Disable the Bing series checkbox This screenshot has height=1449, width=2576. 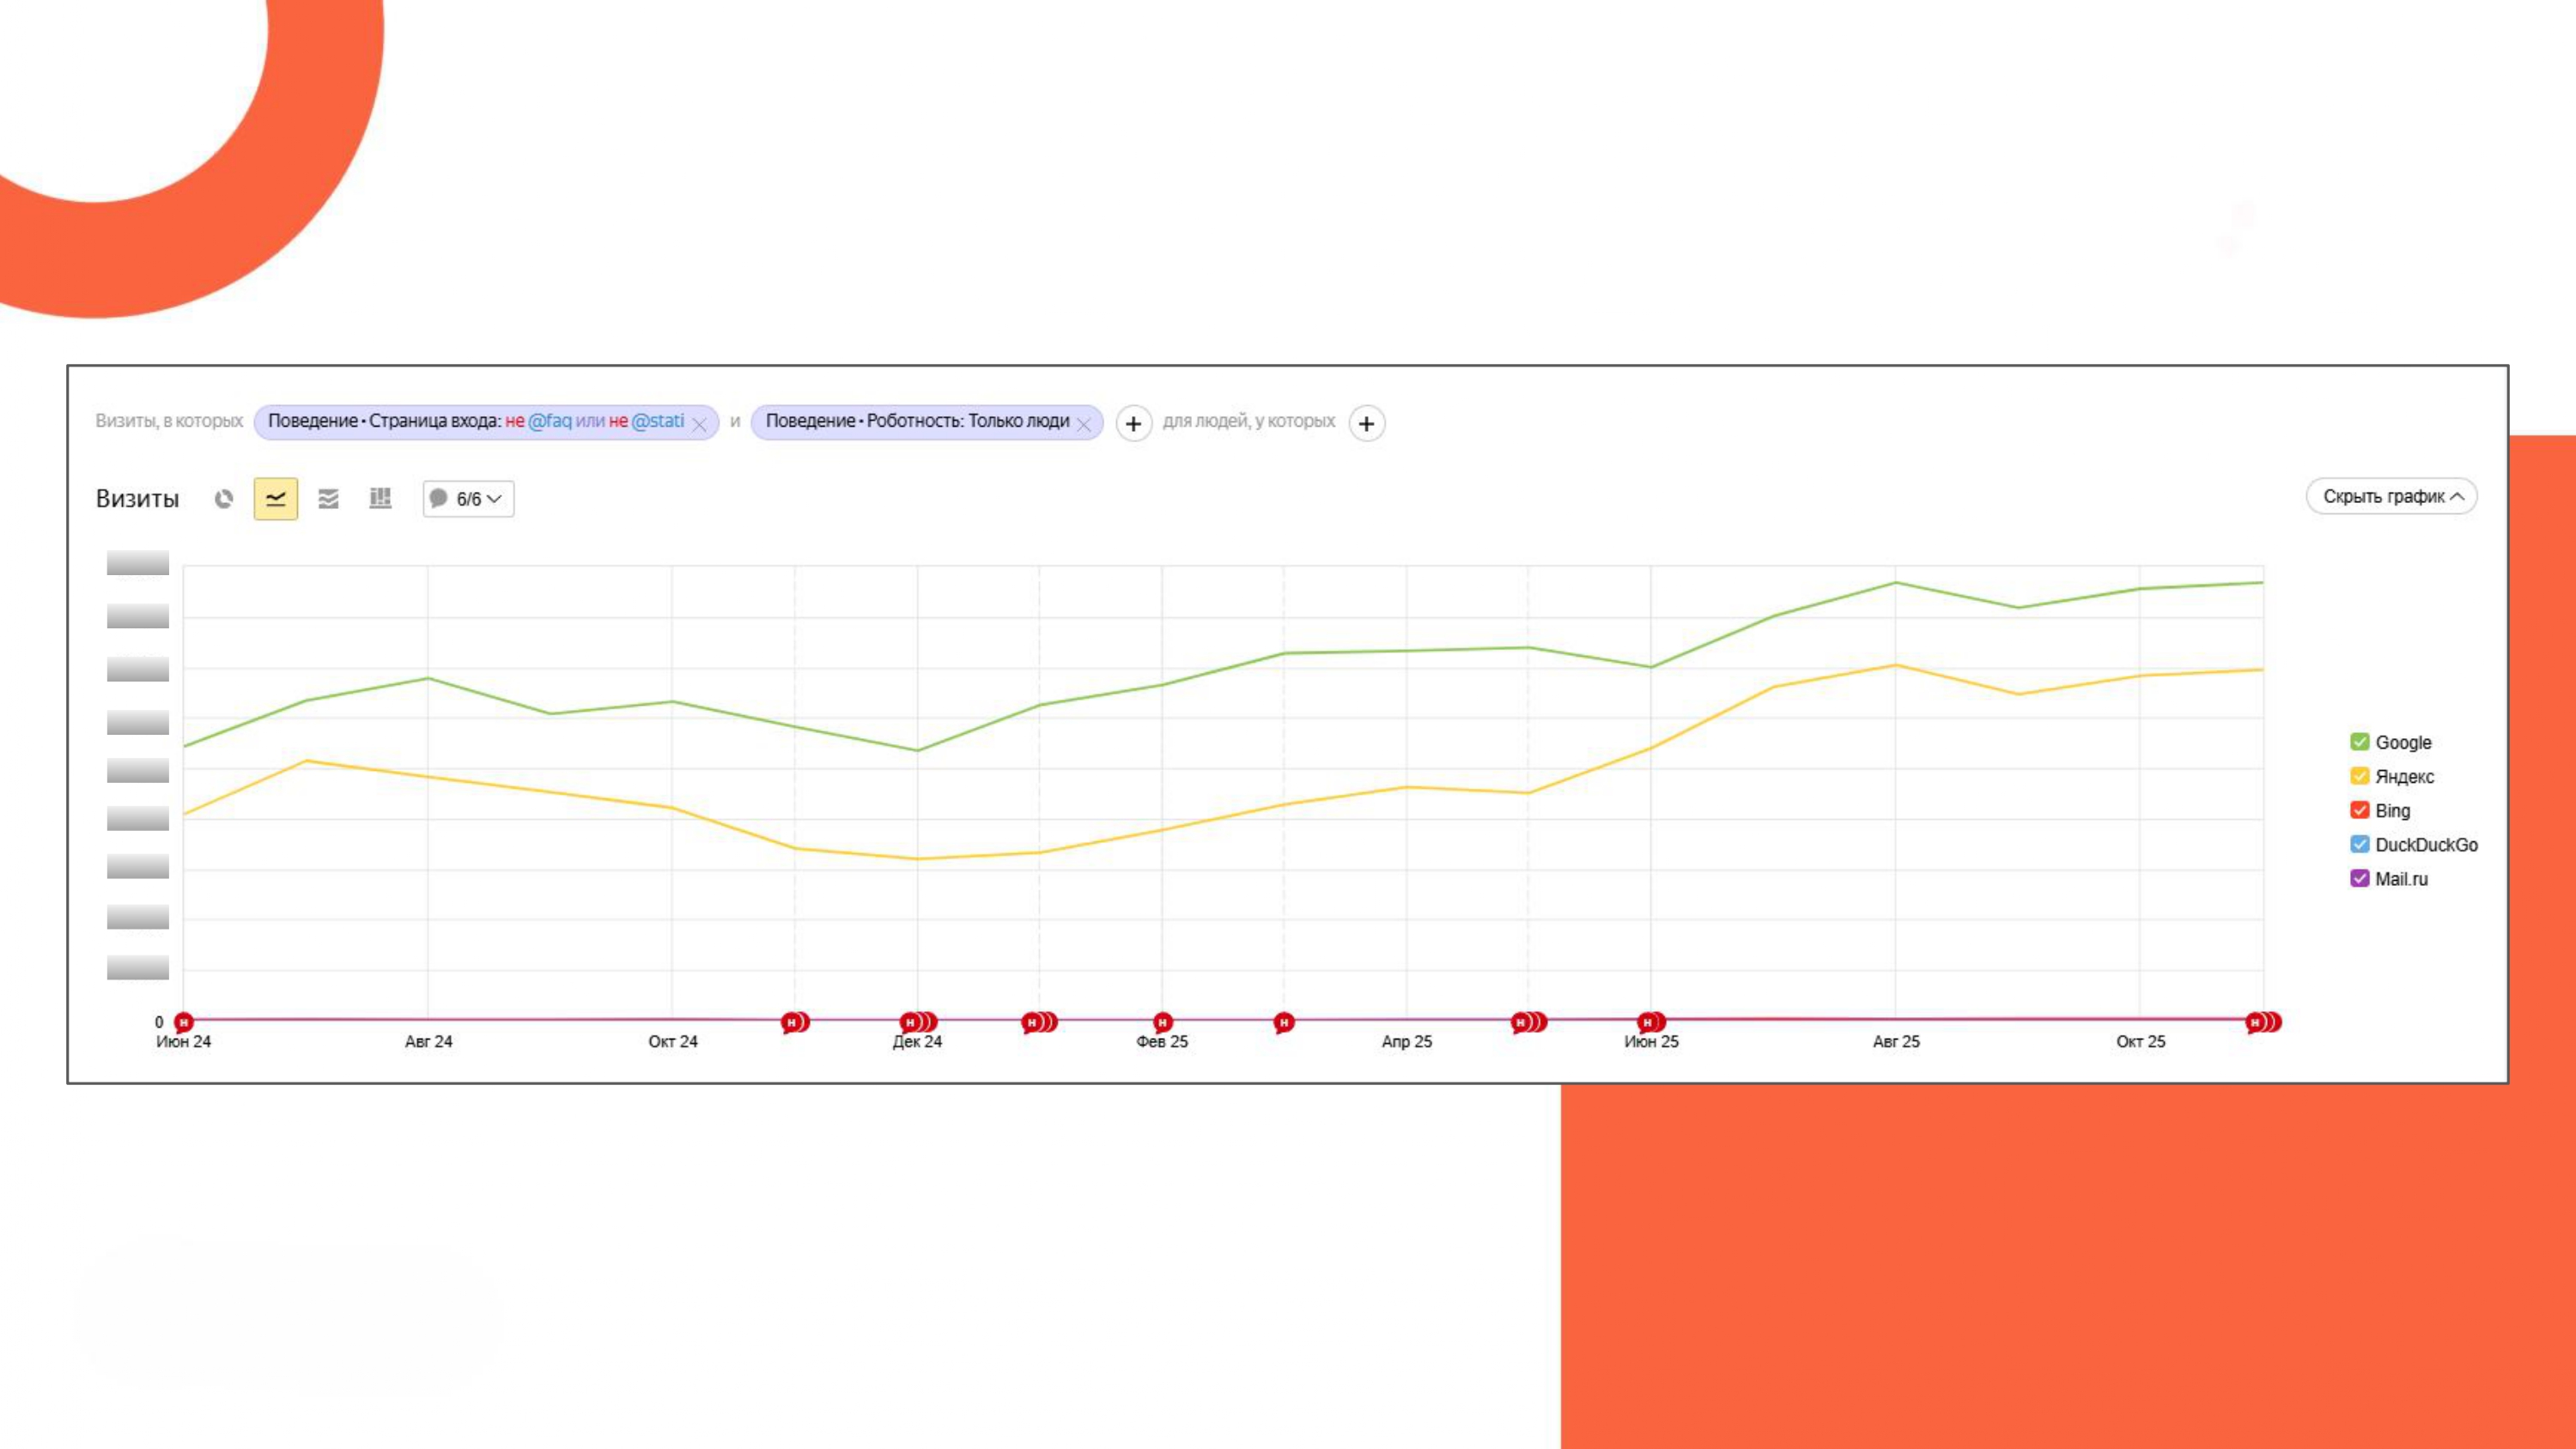coord(2359,810)
